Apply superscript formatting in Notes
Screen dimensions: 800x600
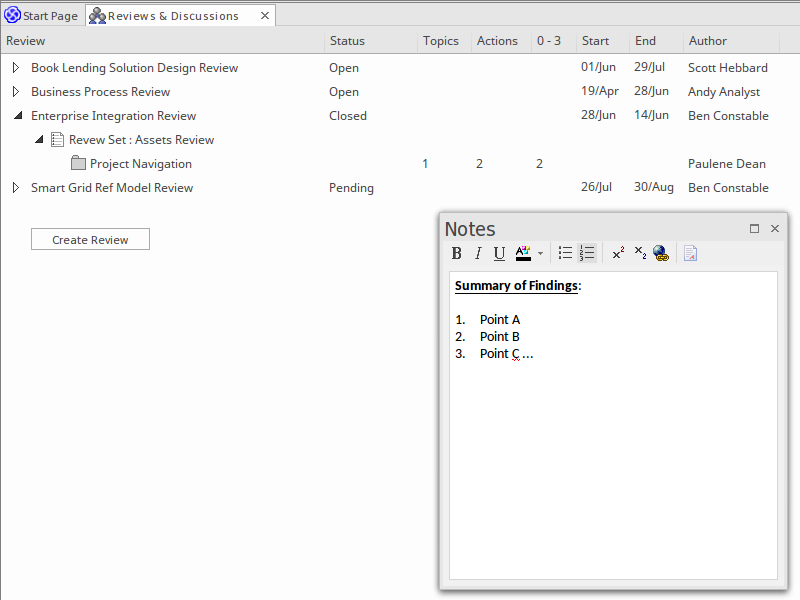click(x=618, y=254)
